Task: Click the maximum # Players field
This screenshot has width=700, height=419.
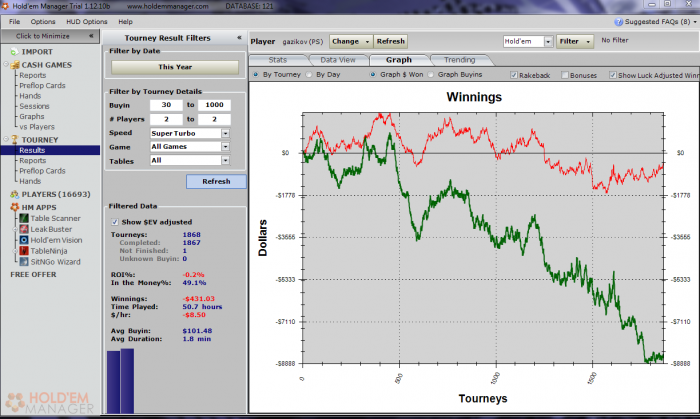Action: point(214,119)
